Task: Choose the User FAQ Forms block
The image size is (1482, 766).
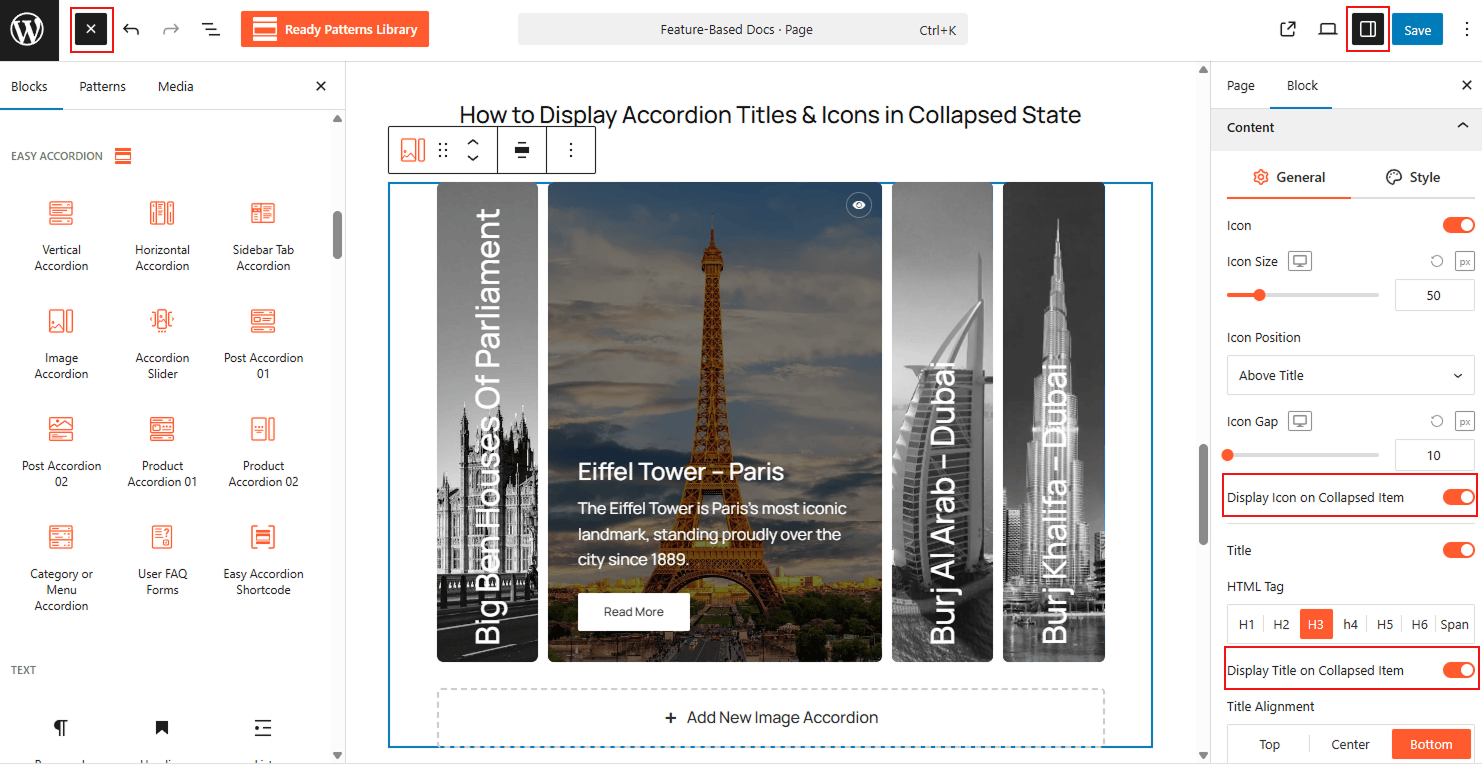Action: 162,559
